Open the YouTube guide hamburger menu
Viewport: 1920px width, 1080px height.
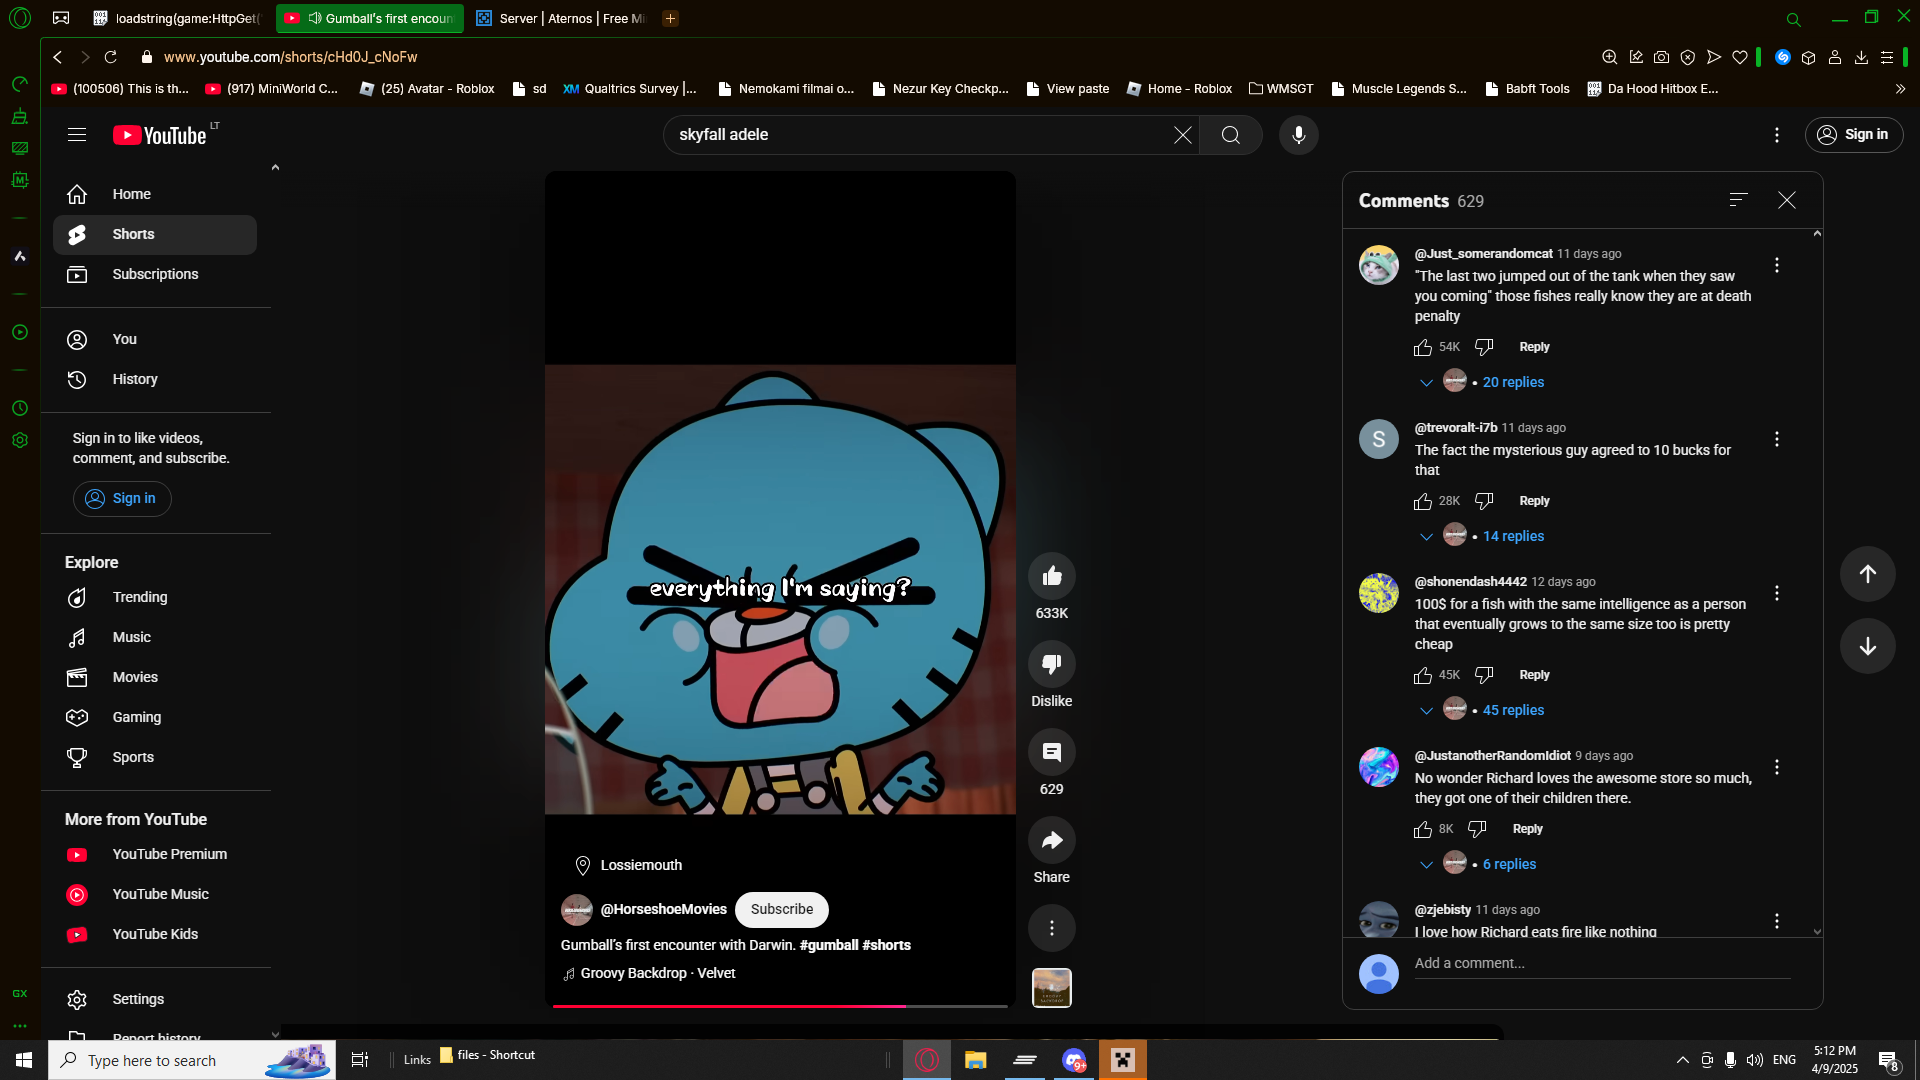pyautogui.click(x=77, y=135)
